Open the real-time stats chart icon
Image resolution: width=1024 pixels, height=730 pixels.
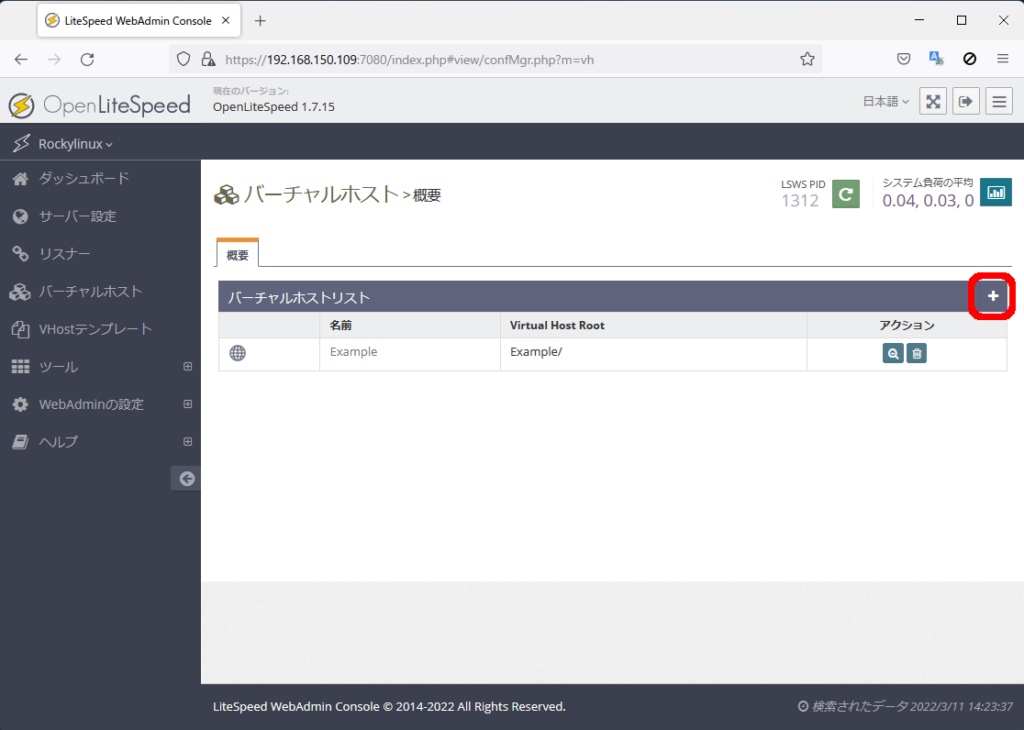[x=995, y=193]
